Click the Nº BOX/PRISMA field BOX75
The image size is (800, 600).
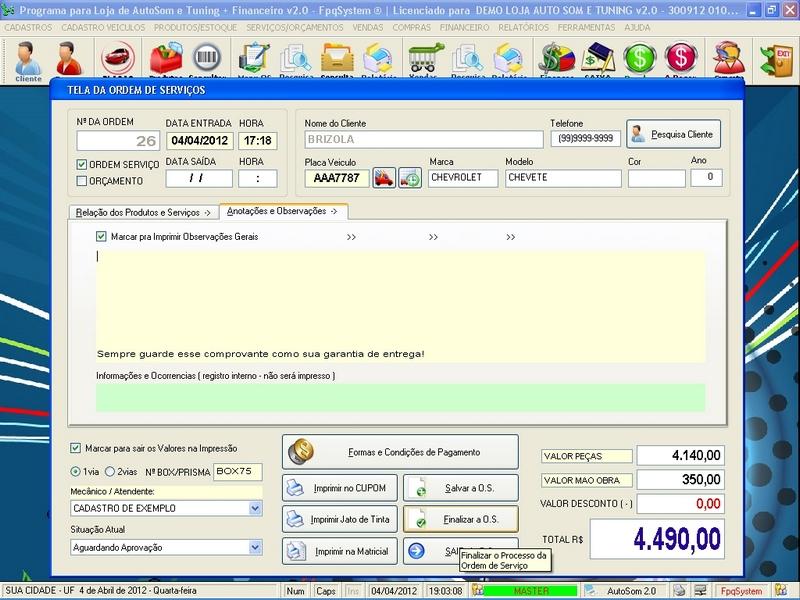pos(238,471)
